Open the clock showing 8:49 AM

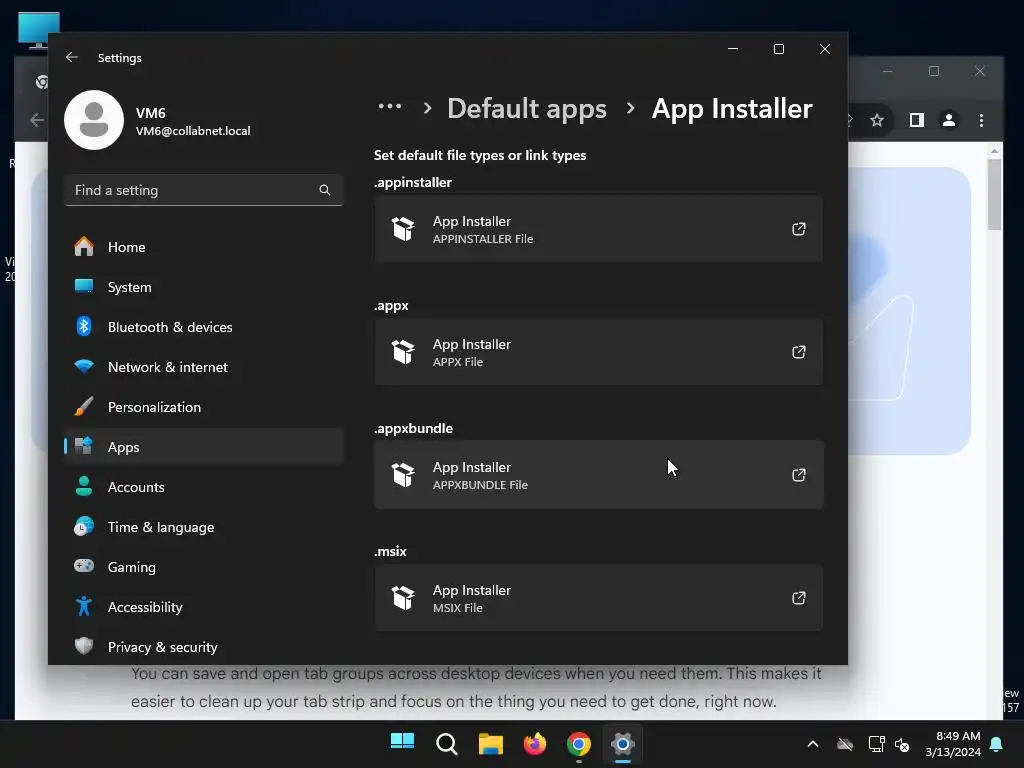[953, 744]
